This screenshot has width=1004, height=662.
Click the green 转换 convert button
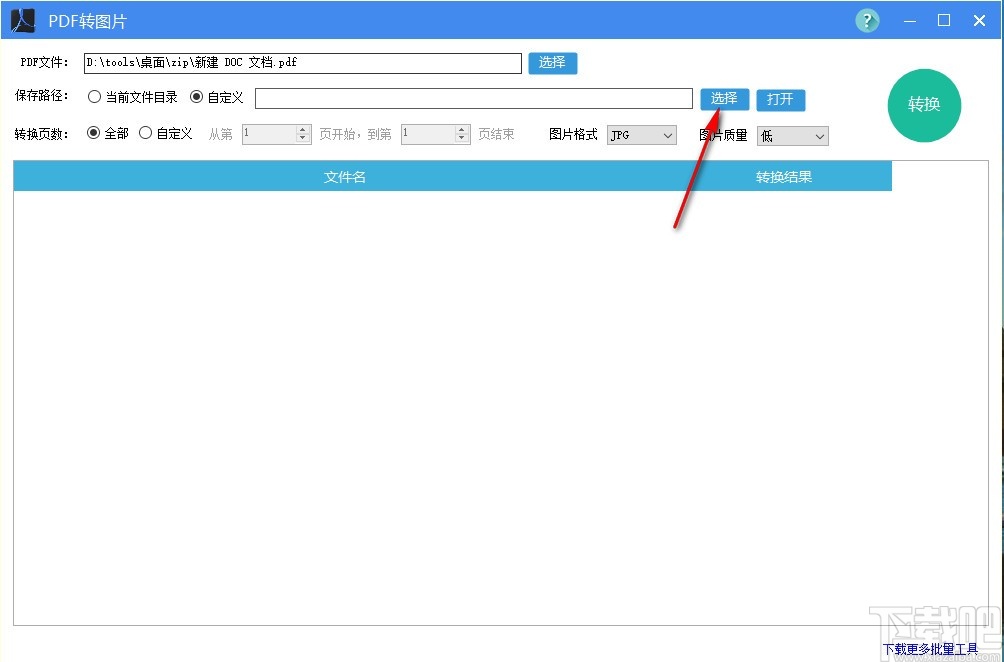pos(924,105)
